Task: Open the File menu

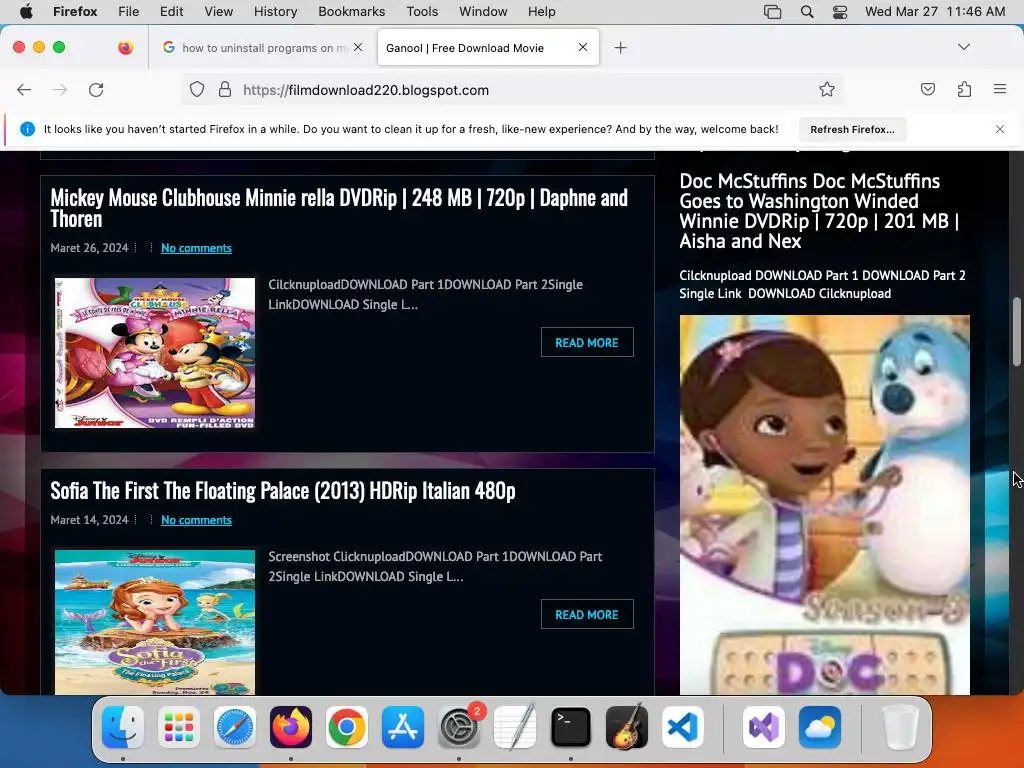Action: click(128, 11)
